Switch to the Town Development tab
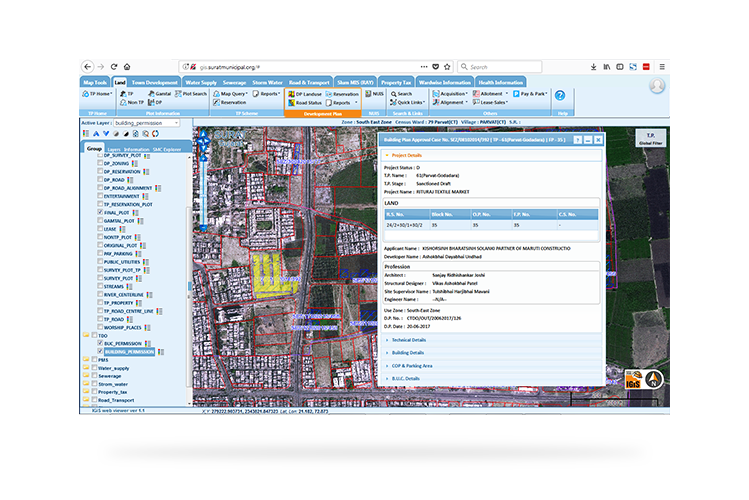The width and height of the screenshot is (749, 500). click(155, 82)
